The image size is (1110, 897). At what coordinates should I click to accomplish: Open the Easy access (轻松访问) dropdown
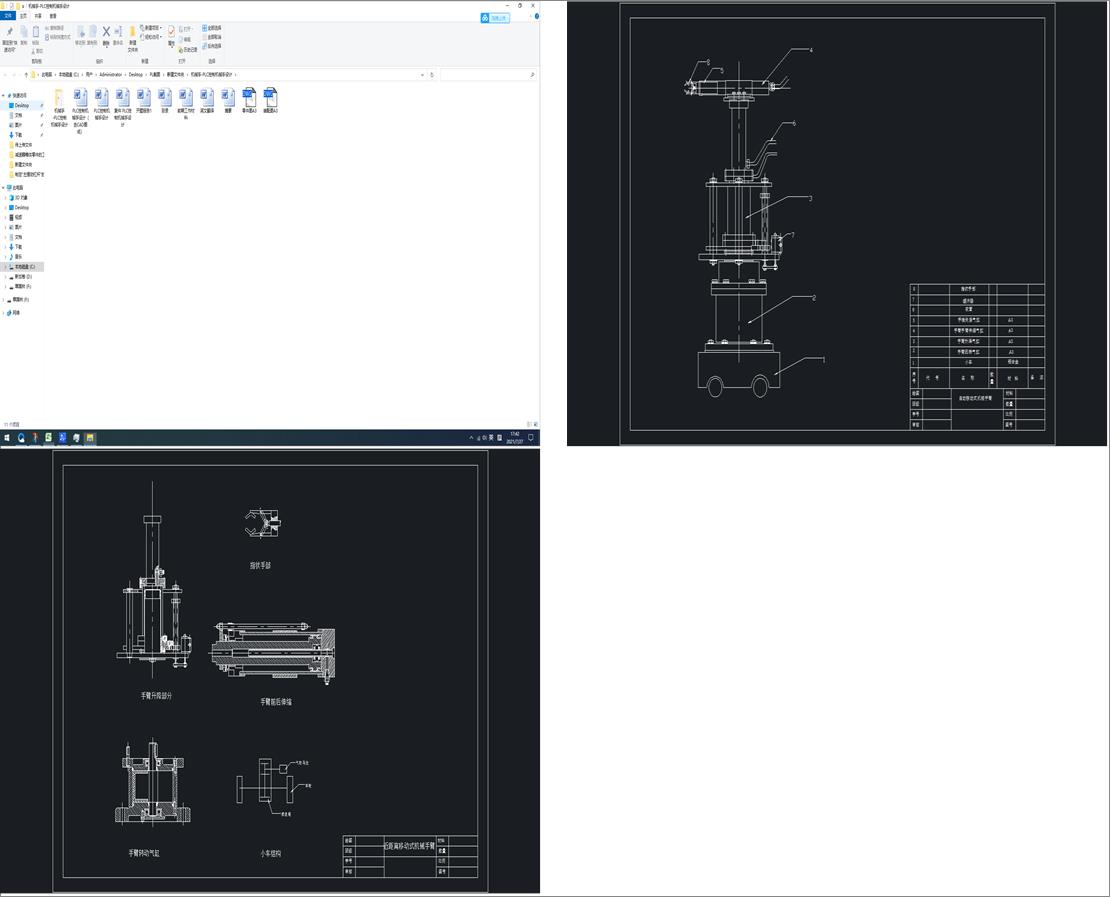click(x=151, y=37)
